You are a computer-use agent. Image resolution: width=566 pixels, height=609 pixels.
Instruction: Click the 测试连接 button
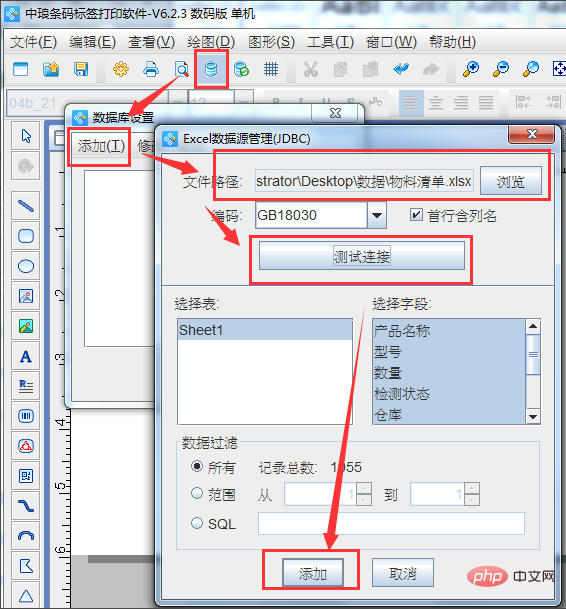coord(362,256)
